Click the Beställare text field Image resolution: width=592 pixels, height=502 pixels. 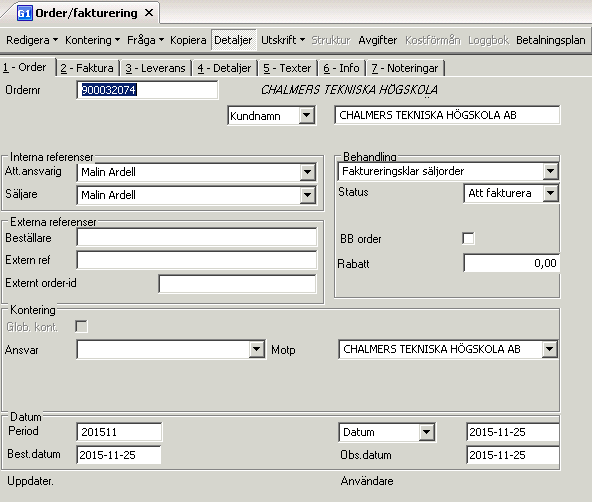[196, 237]
